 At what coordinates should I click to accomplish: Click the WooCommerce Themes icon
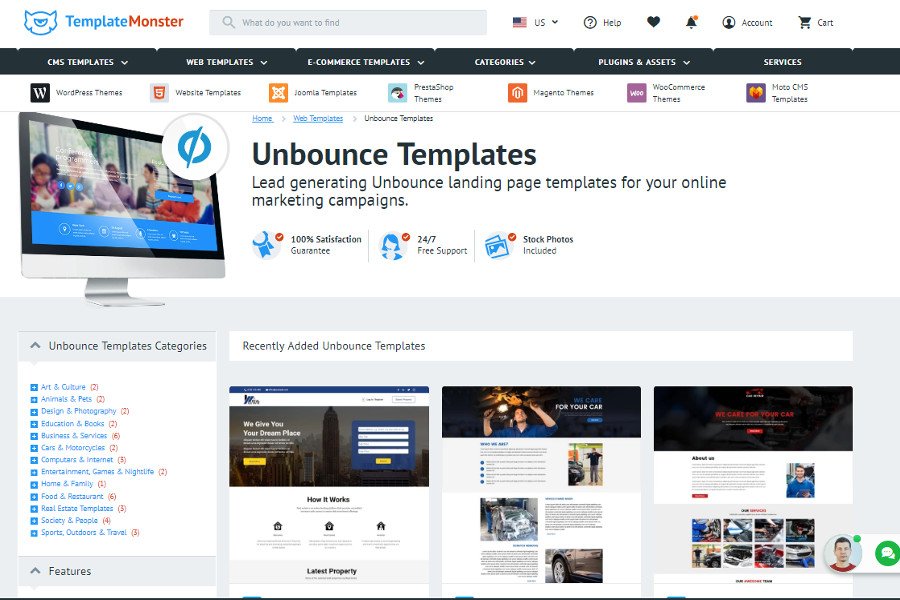637,92
